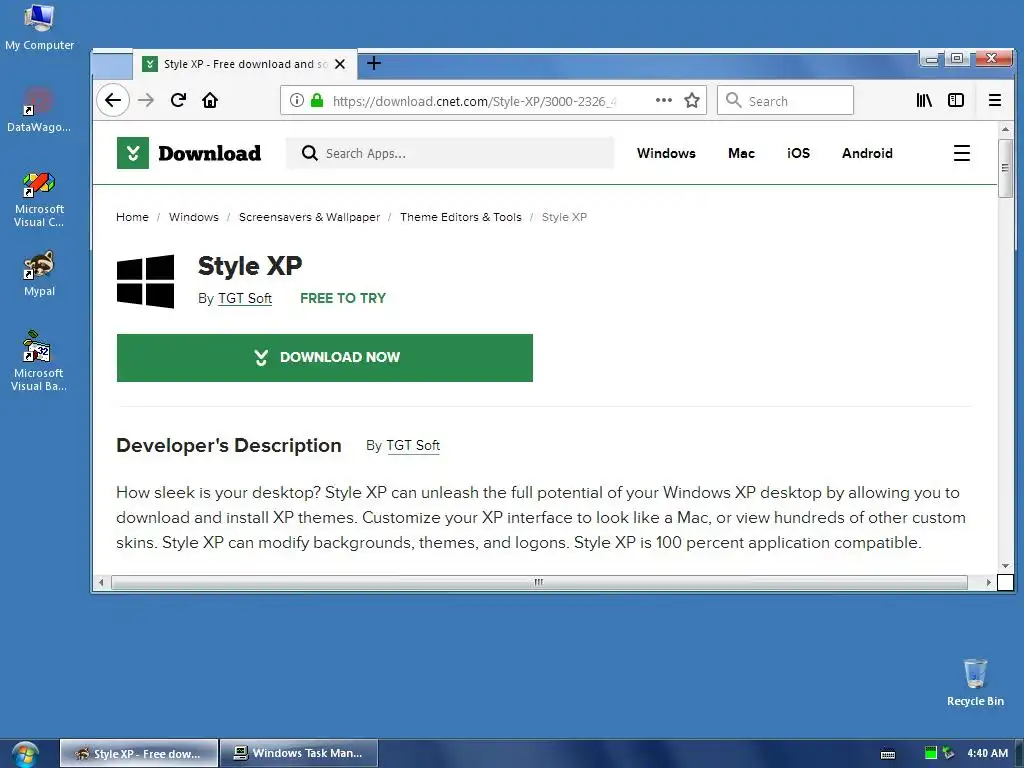Open the Android category in site nav
1024x768 pixels.
[x=867, y=153]
